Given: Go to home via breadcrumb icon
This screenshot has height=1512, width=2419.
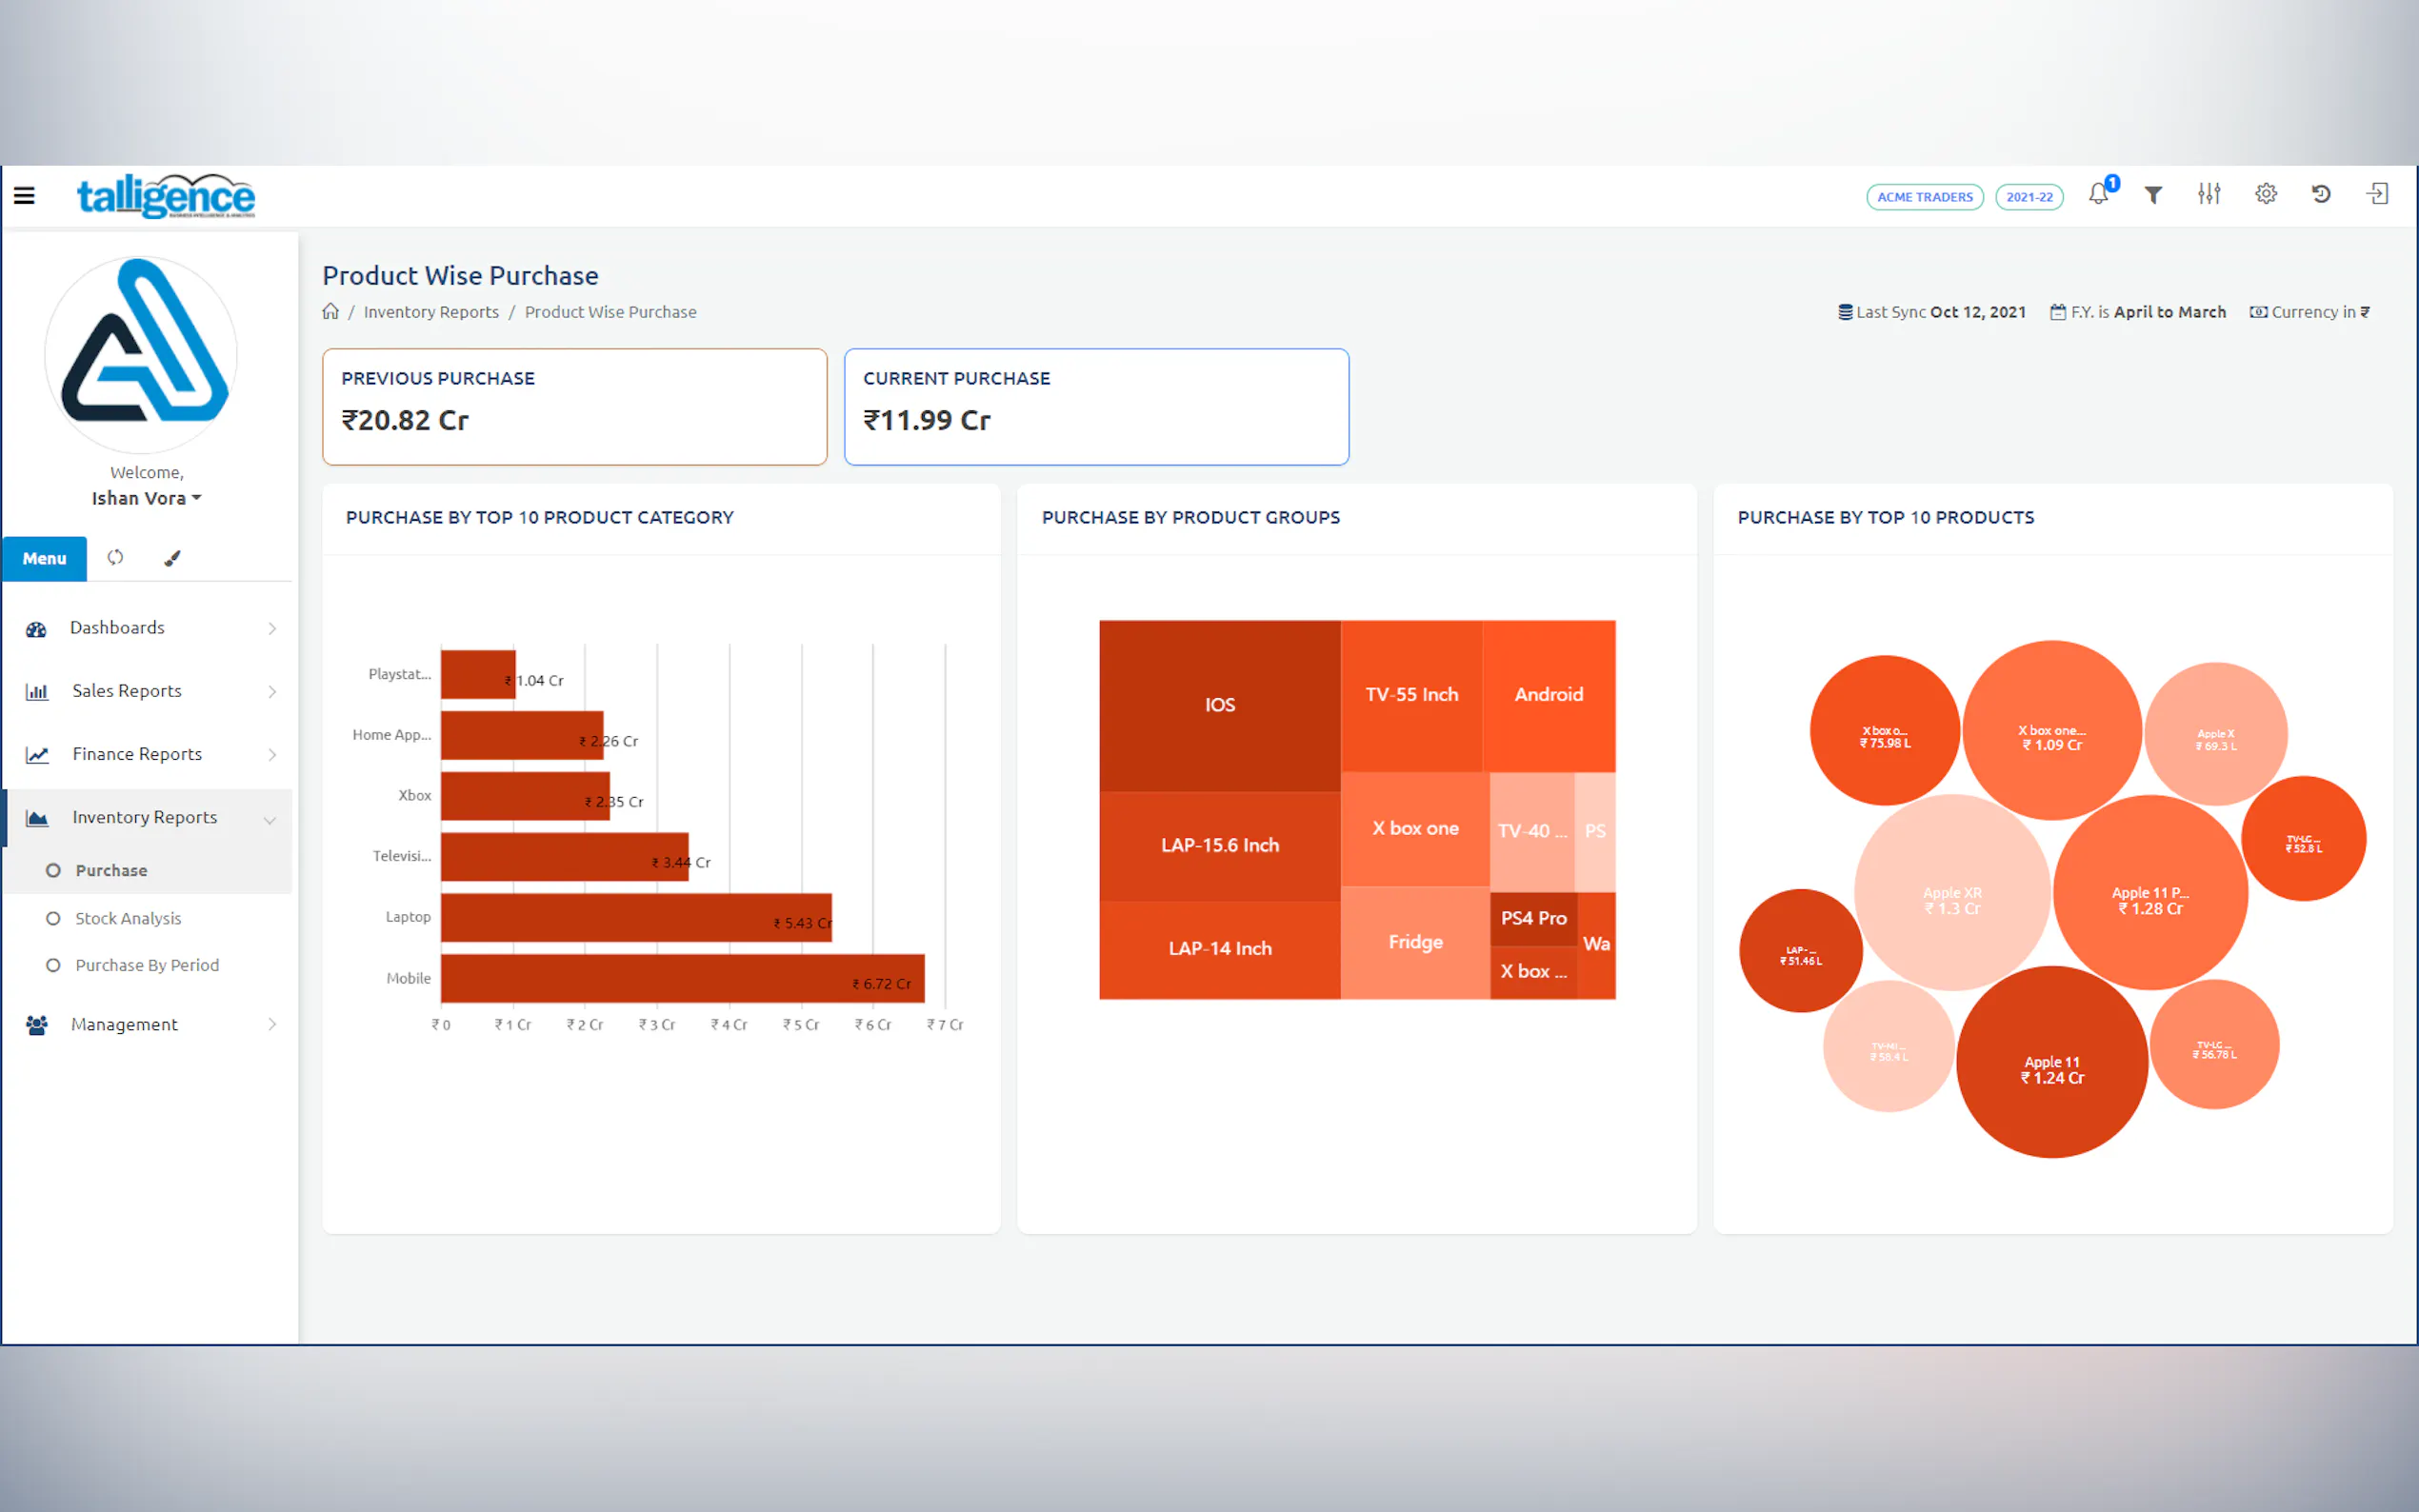Looking at the screenshot, I should (331, 311).
